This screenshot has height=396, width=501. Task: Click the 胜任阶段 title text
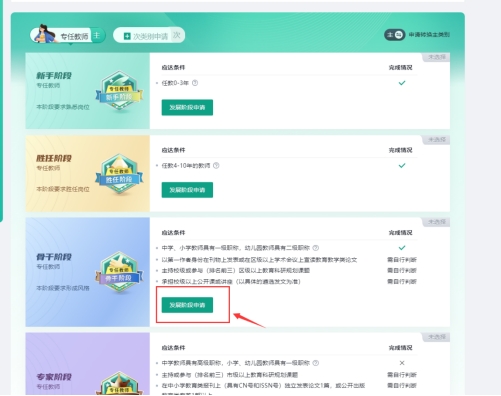point(54,158)
